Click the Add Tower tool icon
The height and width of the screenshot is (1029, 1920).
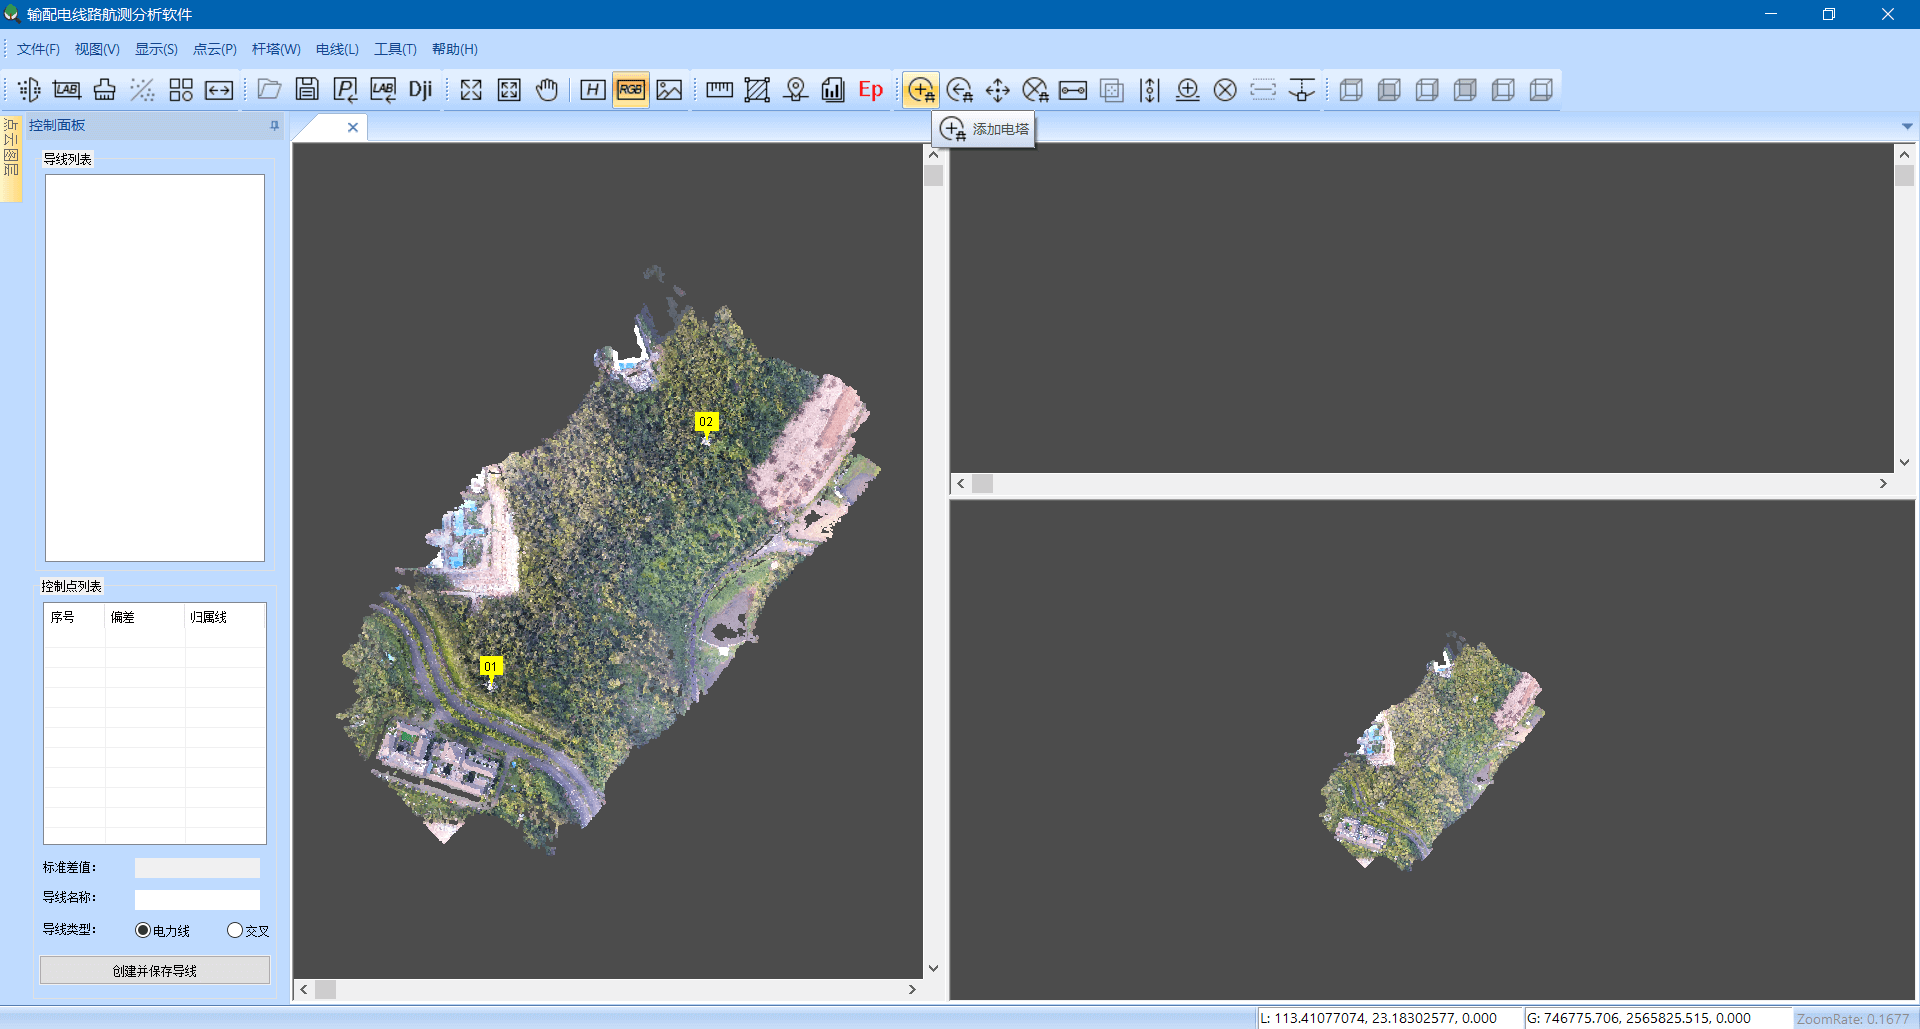pyautogui.click(x=920, y=90)
